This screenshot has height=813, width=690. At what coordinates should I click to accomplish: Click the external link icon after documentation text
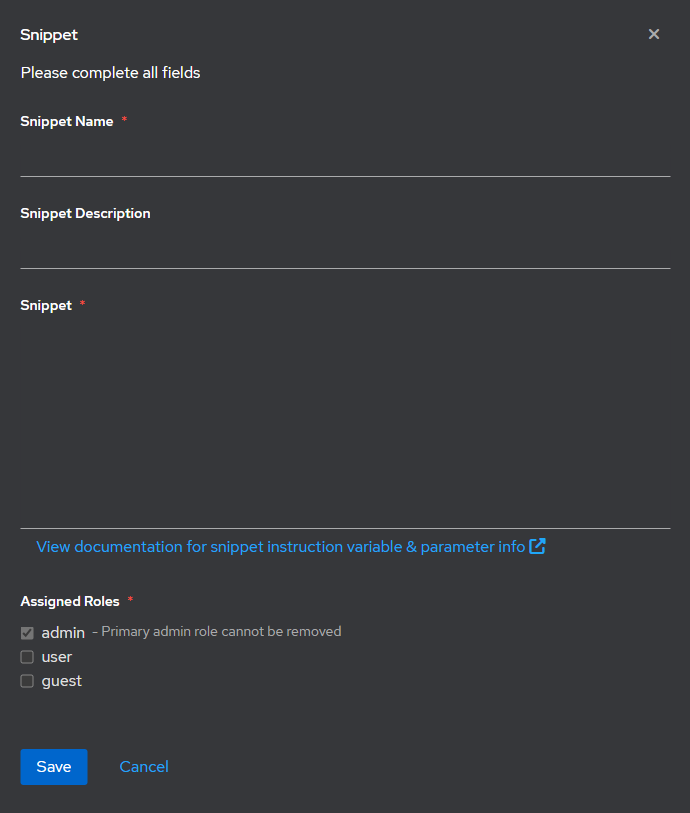point(537,546)
